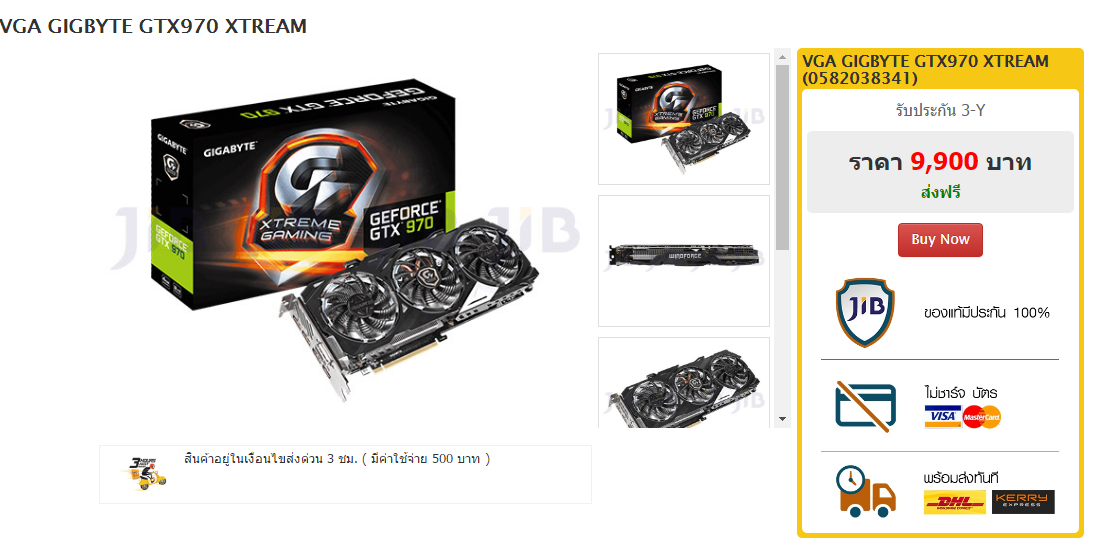Click the JIB shield guarantee icon

(865, 313)
